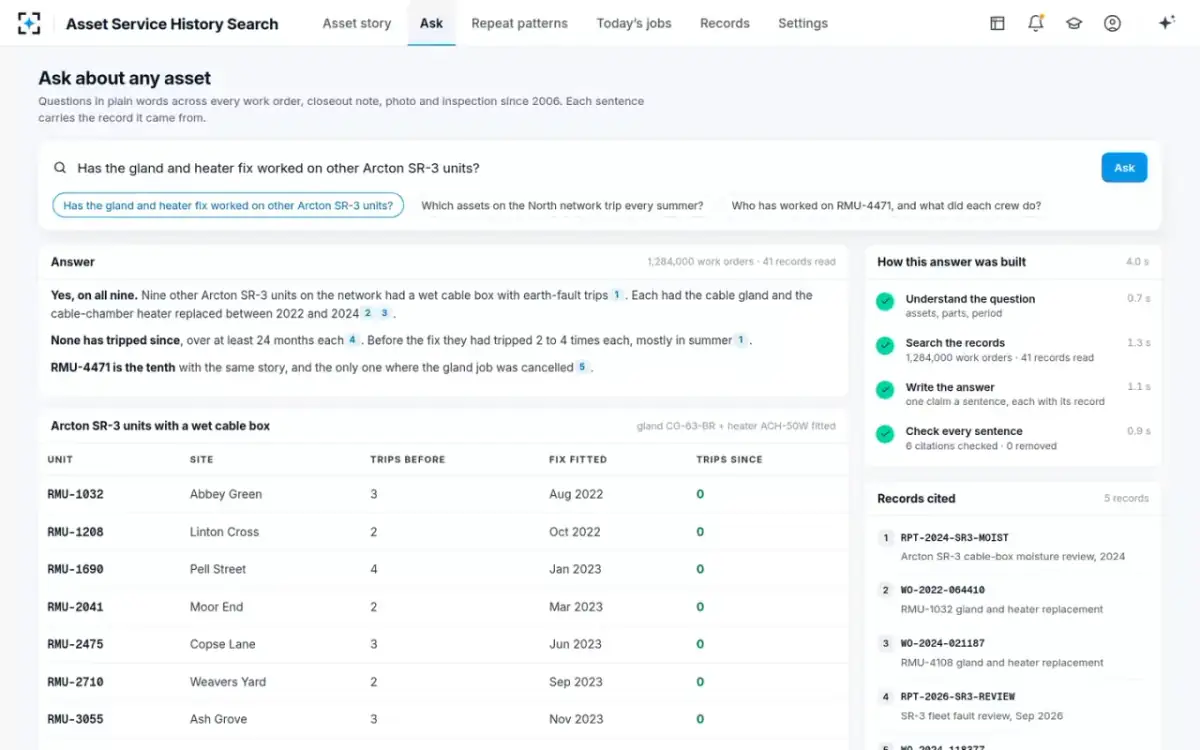
Task: Click number badge 1 beside RPT-2024-SR3-MOIST
Action: [x=885, y=537]
